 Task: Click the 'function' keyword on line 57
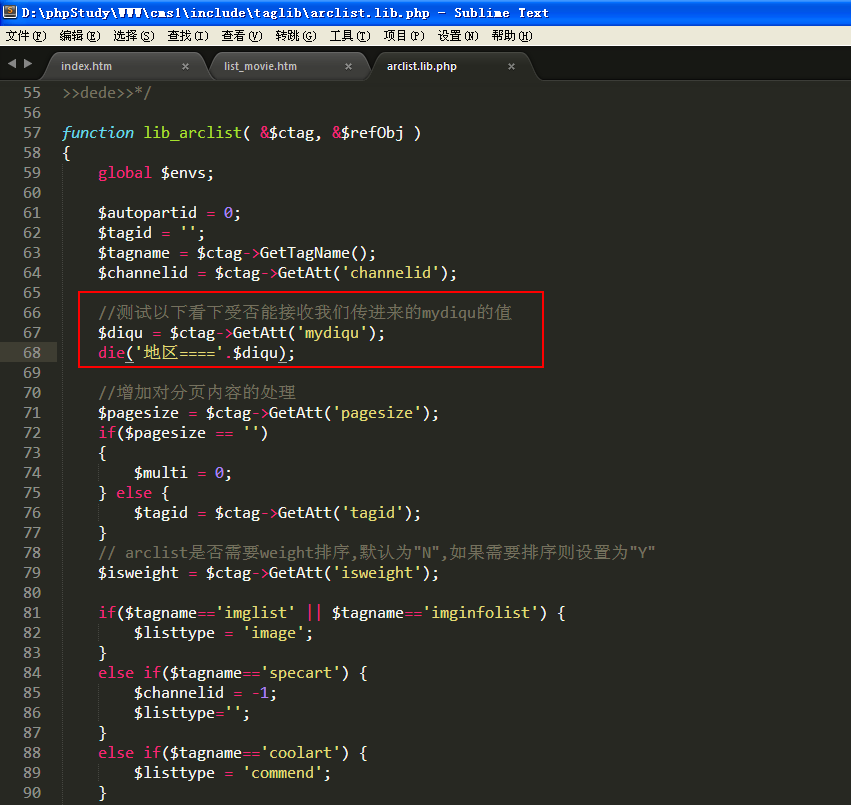pos(98,133)
